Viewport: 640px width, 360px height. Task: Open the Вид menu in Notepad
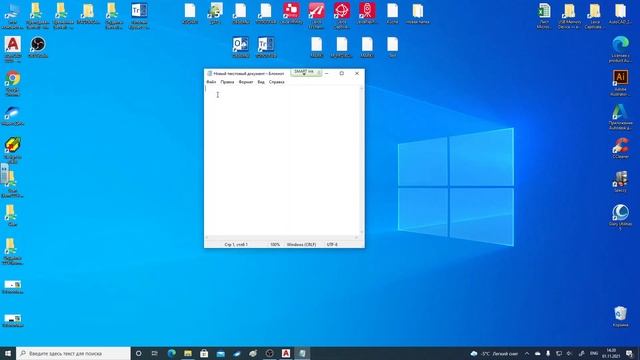(x=261, y=82)
